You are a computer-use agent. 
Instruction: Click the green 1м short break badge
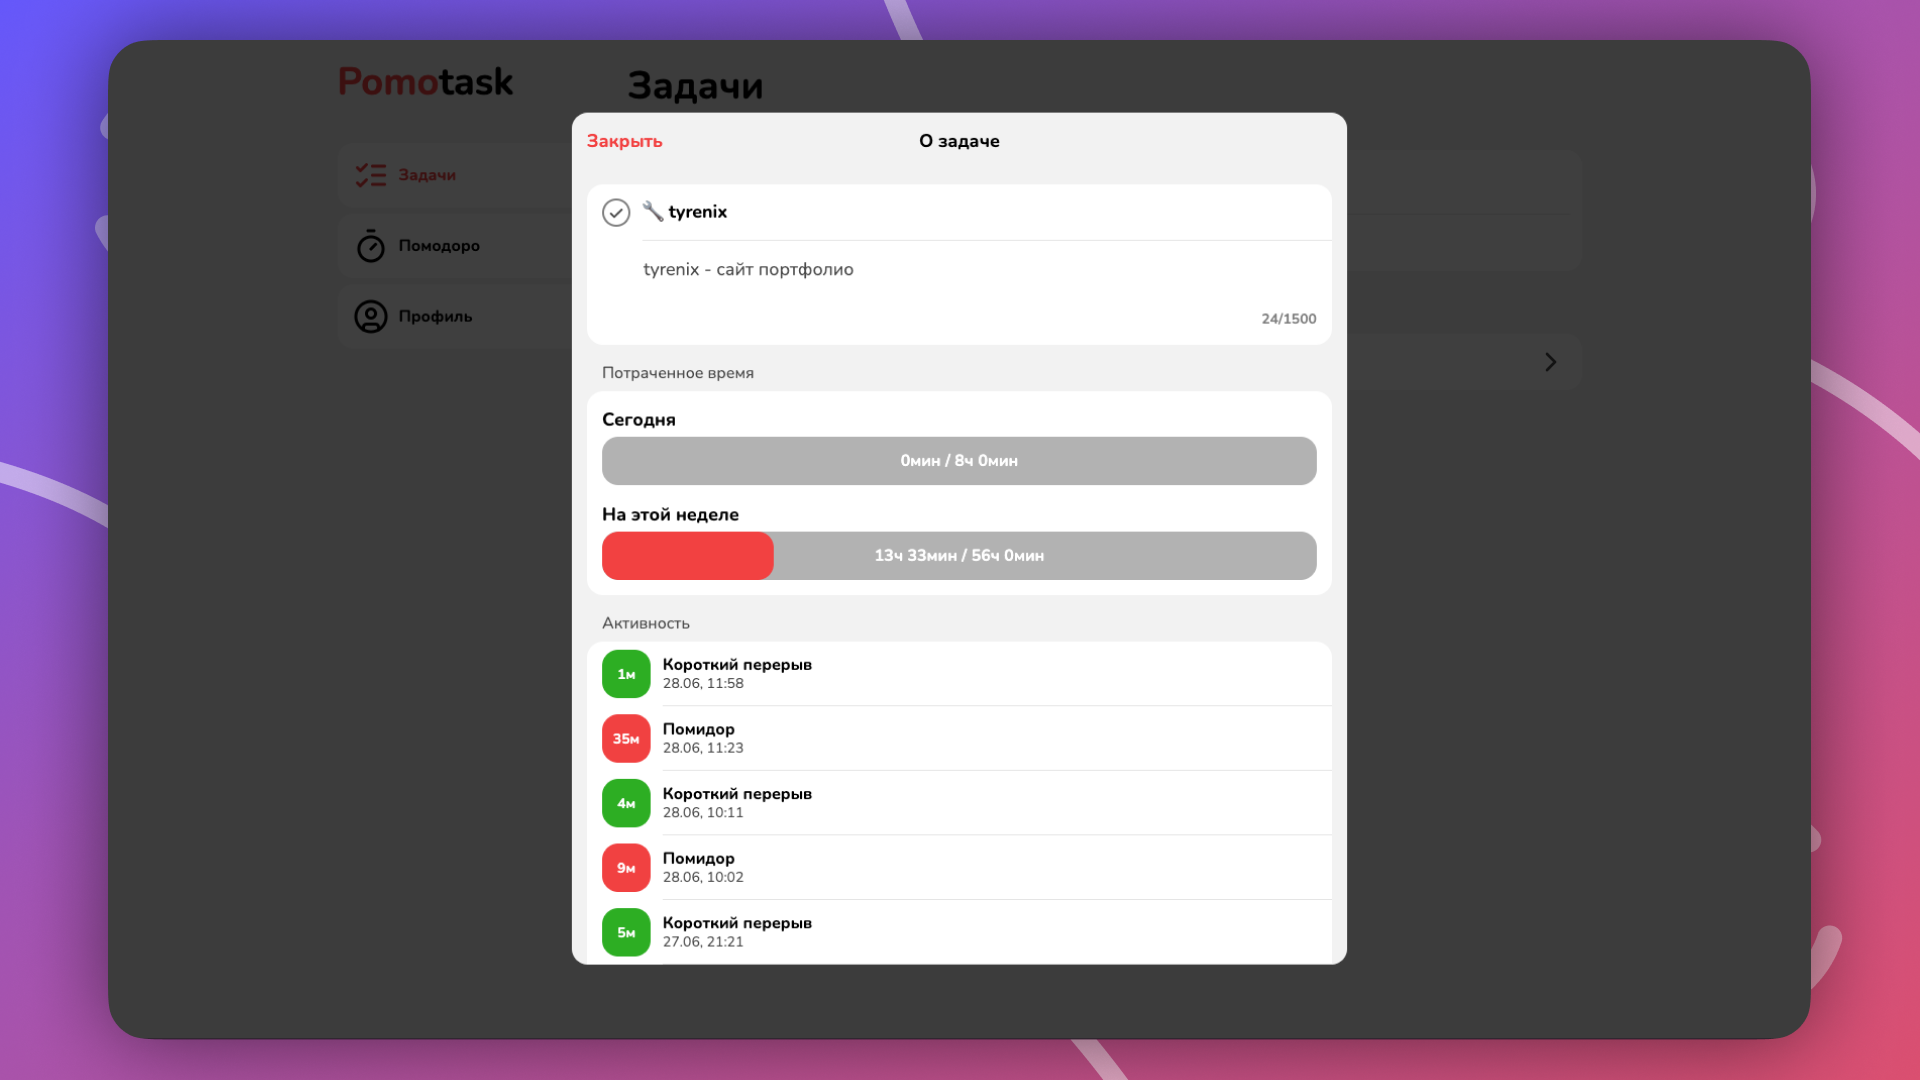pos(626,674)
